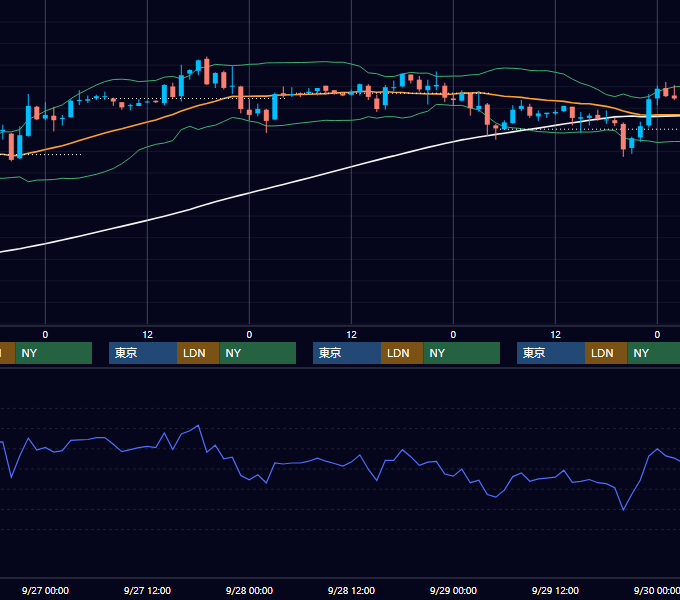Select the 東京 session block on 9/29
The height and width of the screenshot is (600, 680).
click(x=551, y=353)
